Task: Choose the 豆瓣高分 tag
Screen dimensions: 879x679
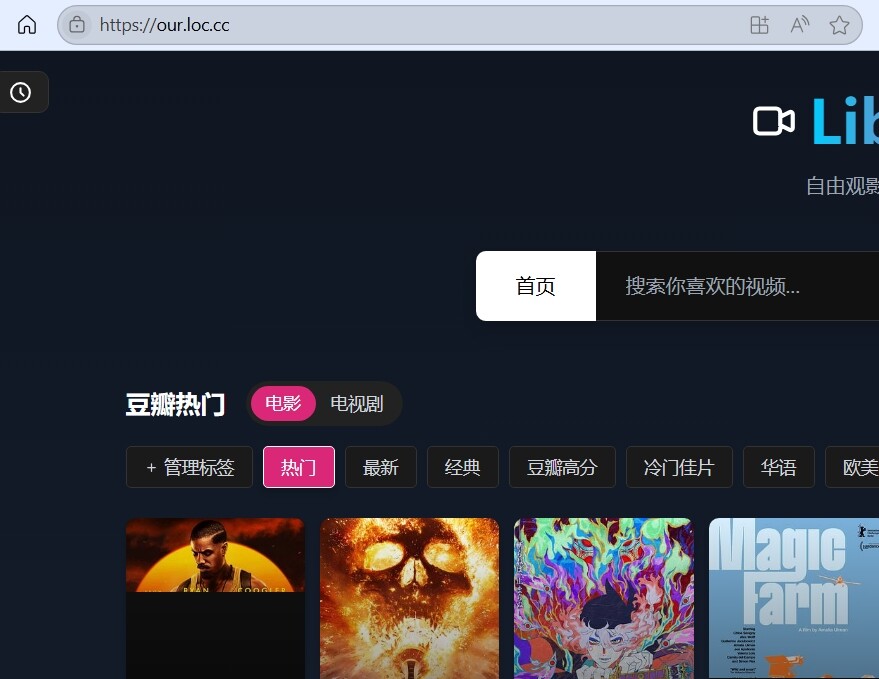Action: 562,467
